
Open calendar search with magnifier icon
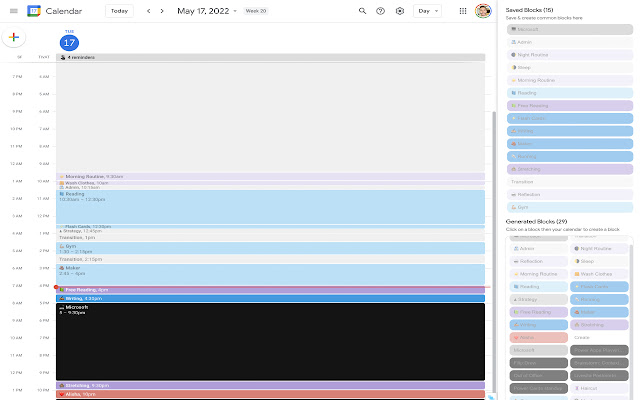[362, 11]
